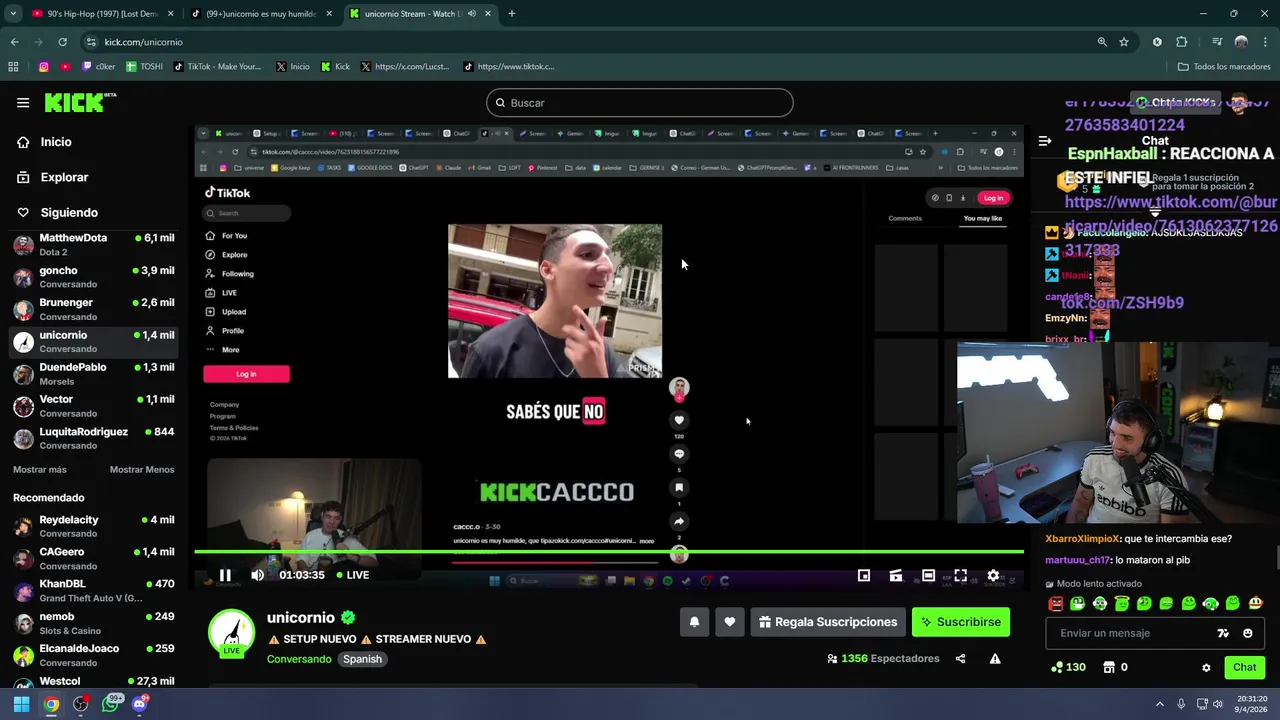1280x720 pixels.
Task: Jump to LIVE in player
Action: (352, 575)
